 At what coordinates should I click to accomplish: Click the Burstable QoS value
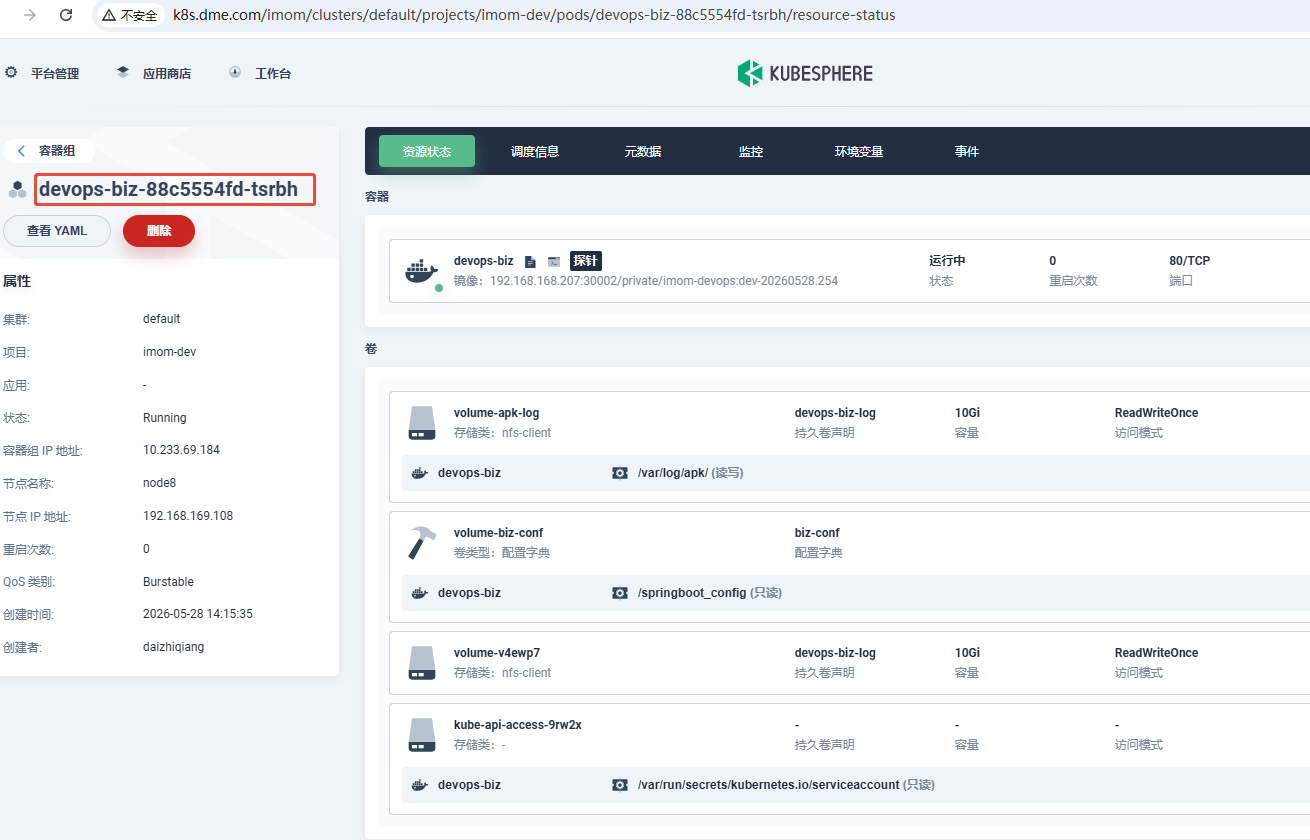[x=168, y=582]
